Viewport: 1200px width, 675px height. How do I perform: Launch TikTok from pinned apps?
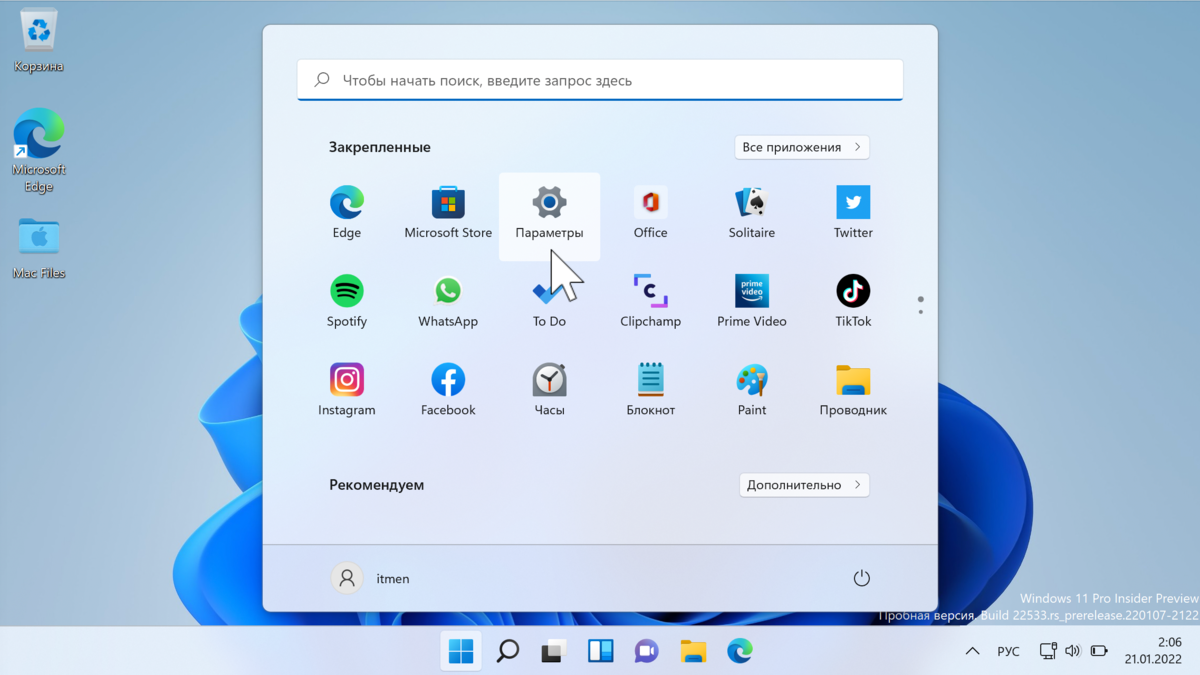[x=853, y=303]
